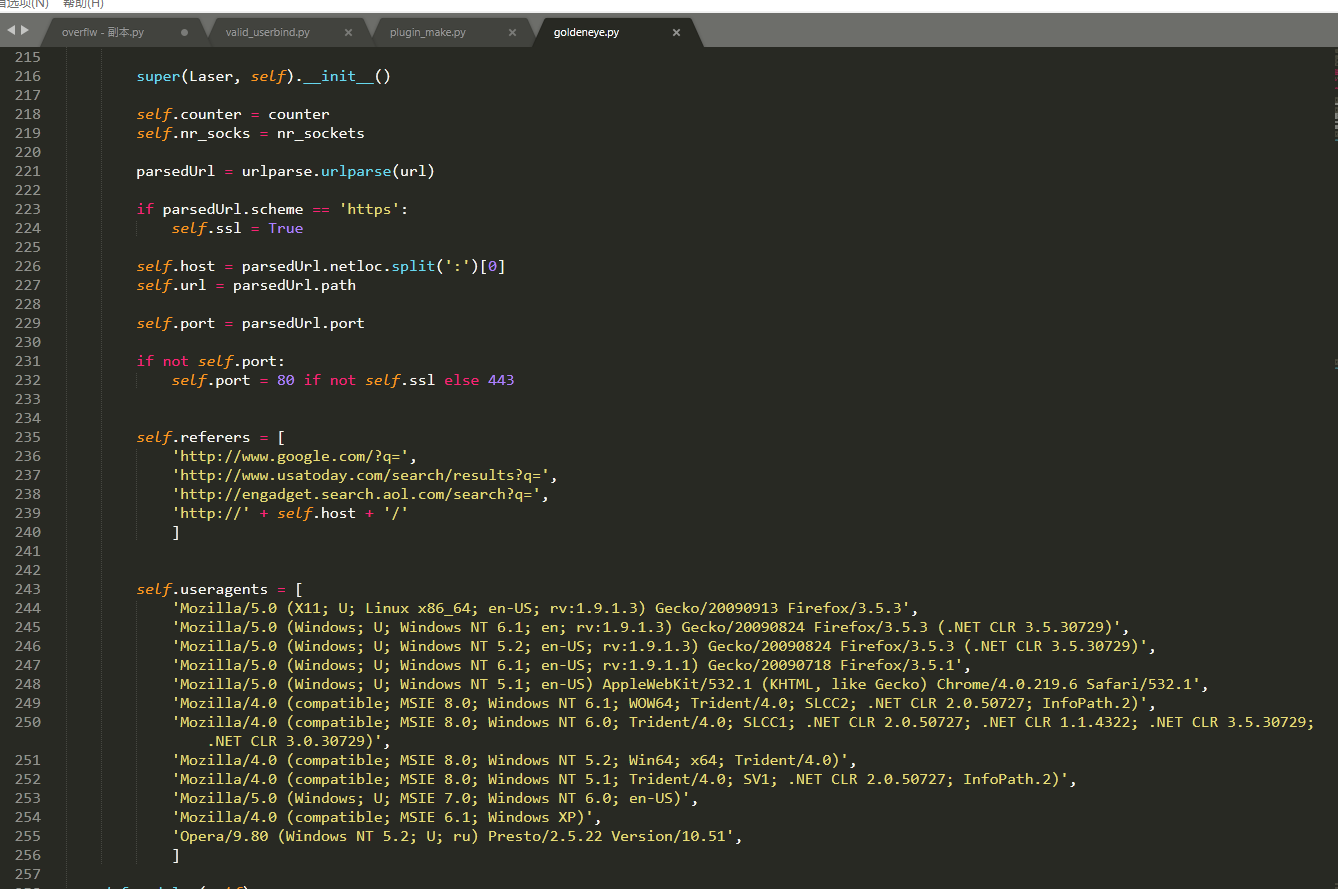Click the number 443 in the code
The height and width of the screenshot is (889, 1338).
(501, 380)
